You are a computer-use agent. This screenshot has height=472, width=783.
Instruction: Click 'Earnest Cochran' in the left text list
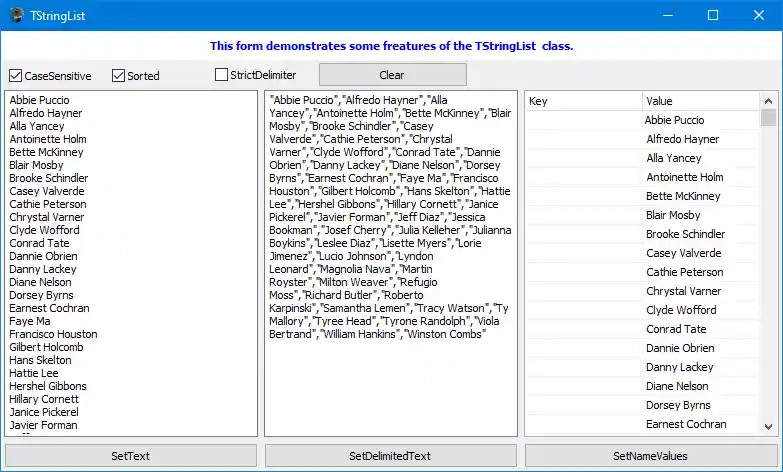49,308
